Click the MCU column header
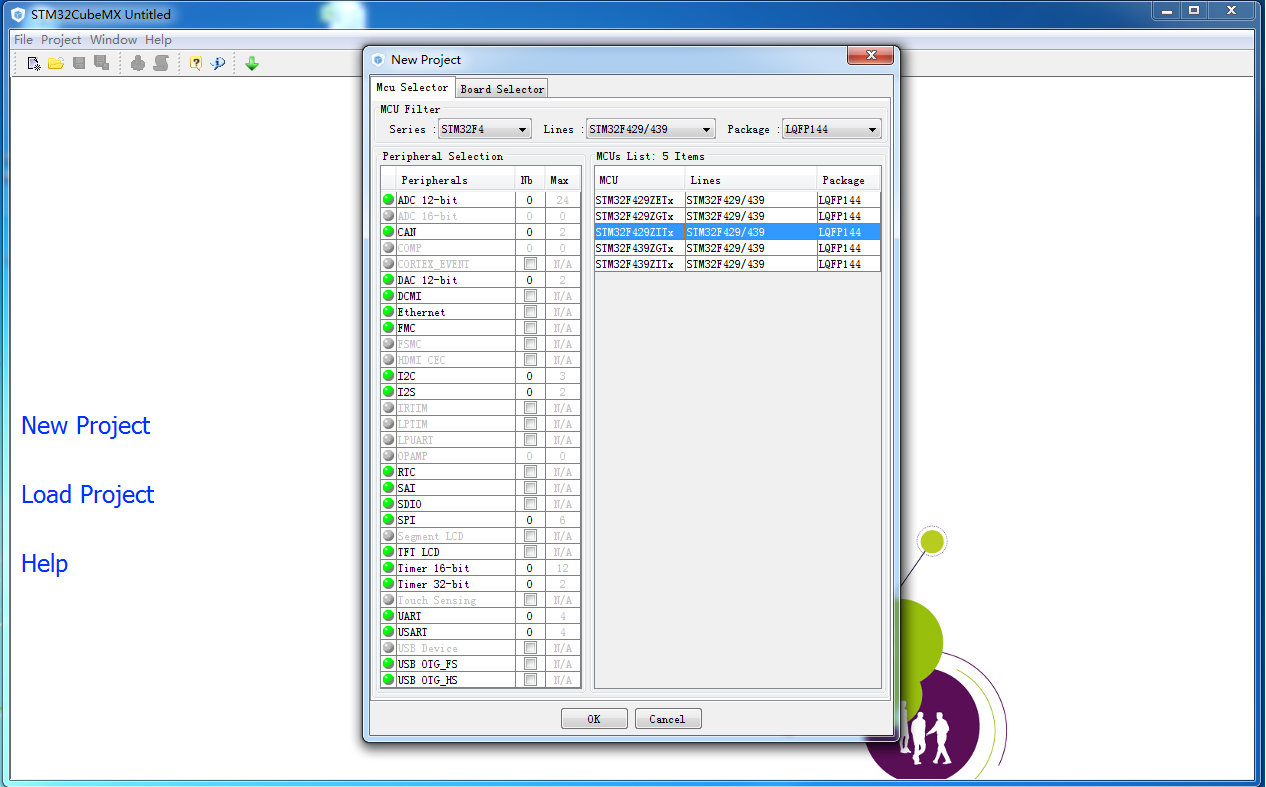The width and height of the screenshot is (1266, 787). tap(640, 180)
